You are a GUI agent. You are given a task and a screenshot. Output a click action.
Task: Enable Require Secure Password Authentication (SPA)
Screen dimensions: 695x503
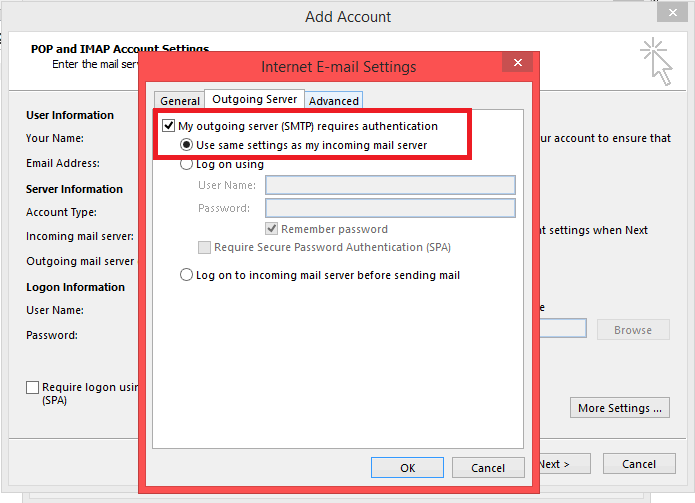tap(205, 247)
